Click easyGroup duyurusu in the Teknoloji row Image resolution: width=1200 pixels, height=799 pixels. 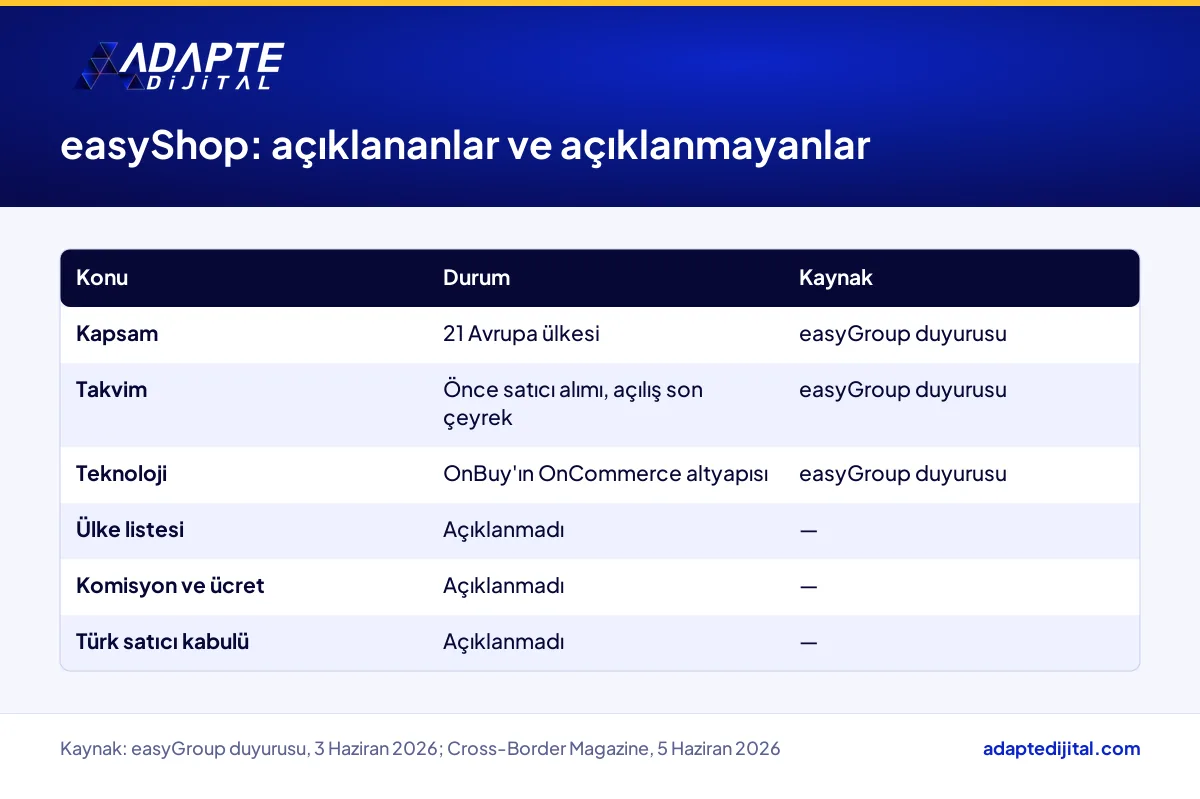click(903, 474)
